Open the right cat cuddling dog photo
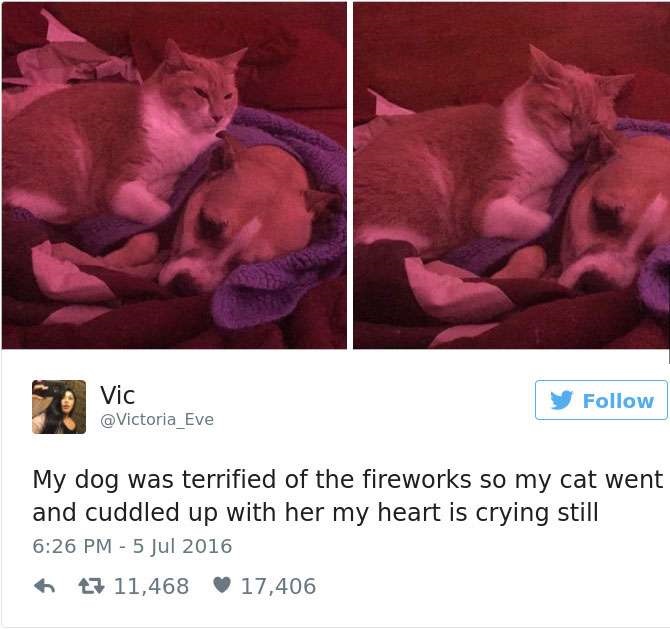 click(x=511, y=175)
